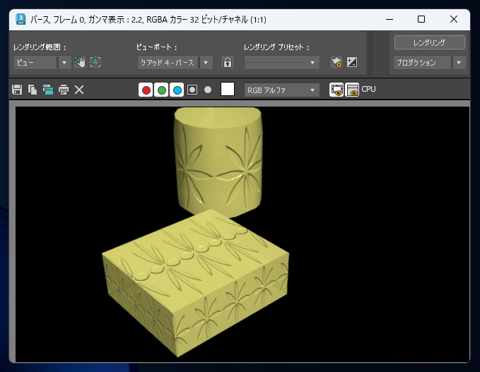
Task: Copy the rendered image to clipboard
Action: coord(32,90)
